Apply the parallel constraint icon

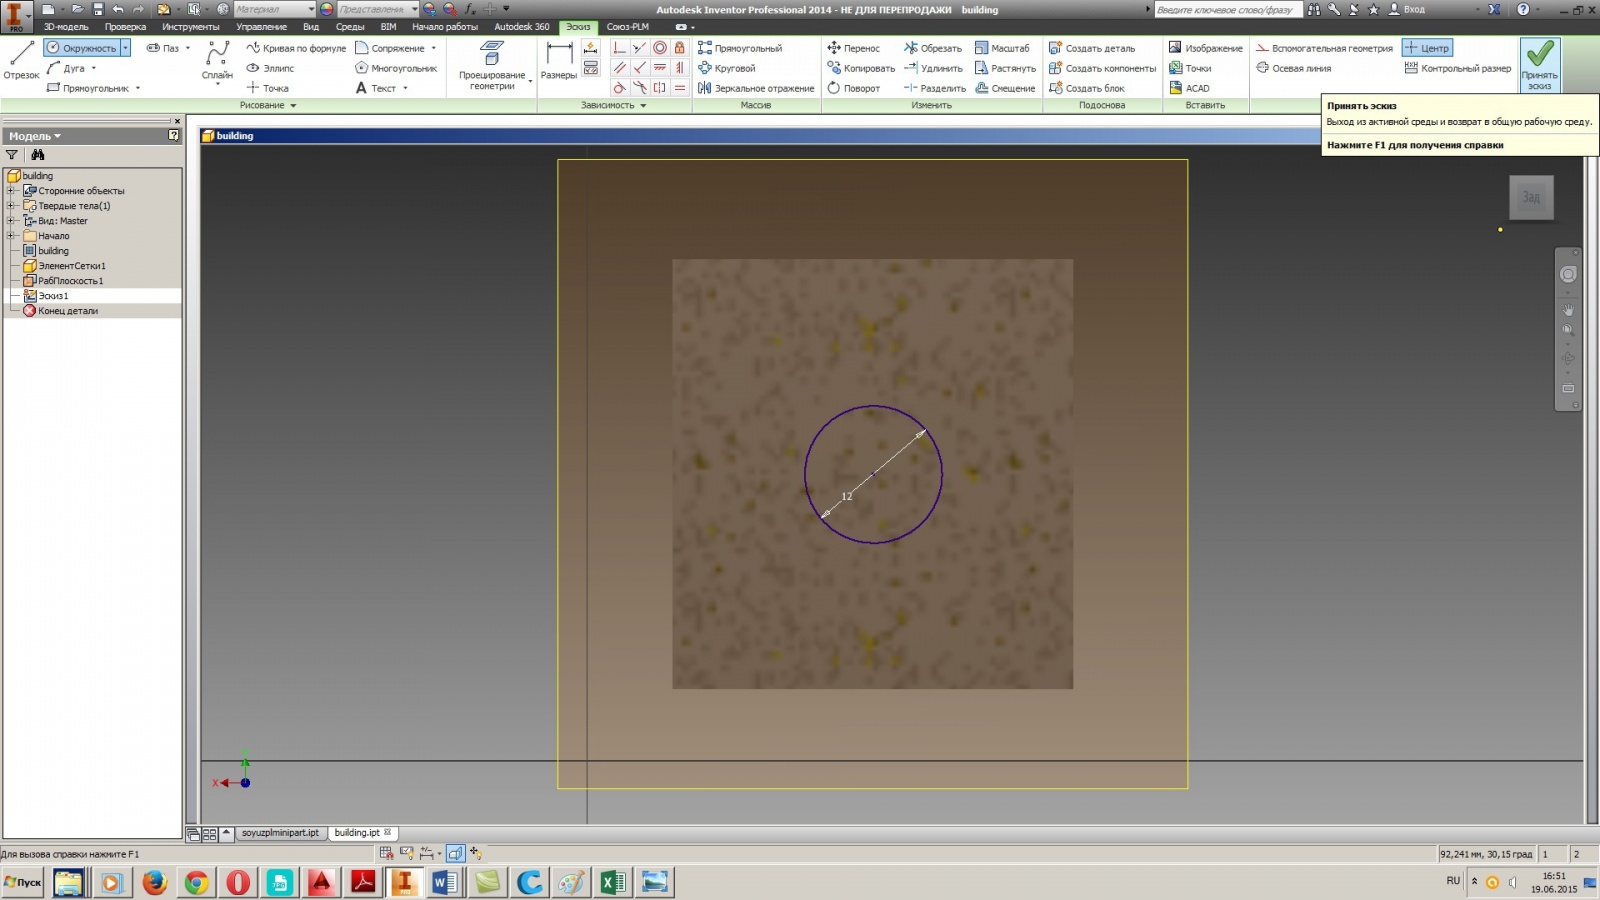pyautogui.click(x=620, y=68)
